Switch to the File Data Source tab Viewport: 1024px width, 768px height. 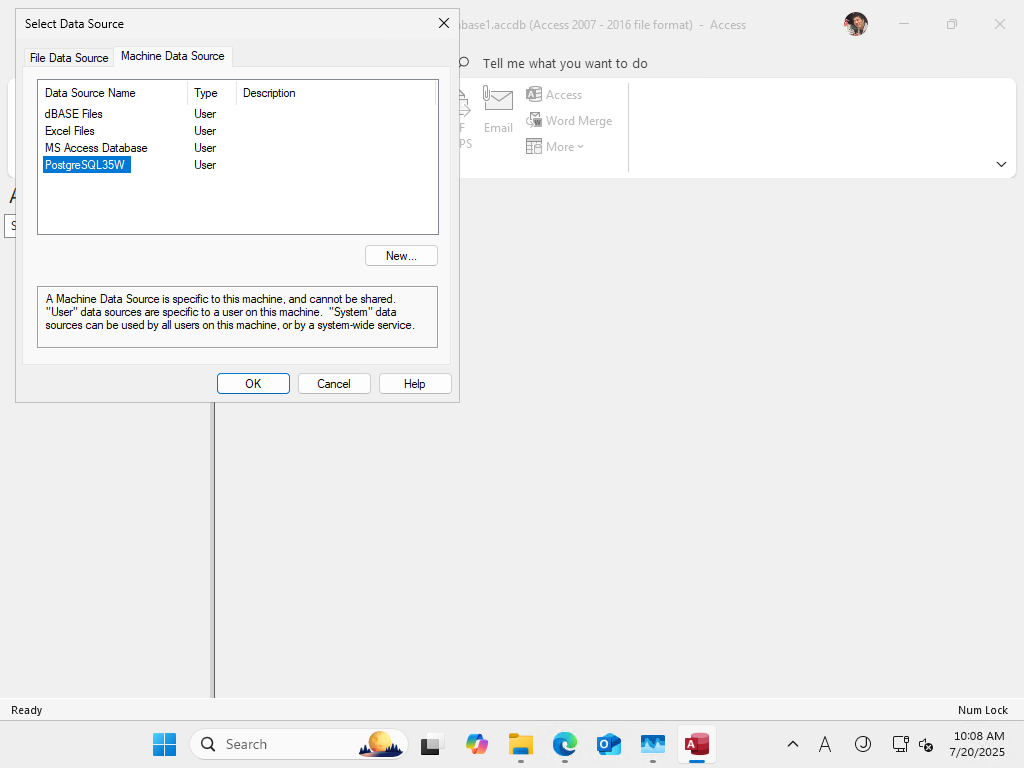(x=69, y=57)
